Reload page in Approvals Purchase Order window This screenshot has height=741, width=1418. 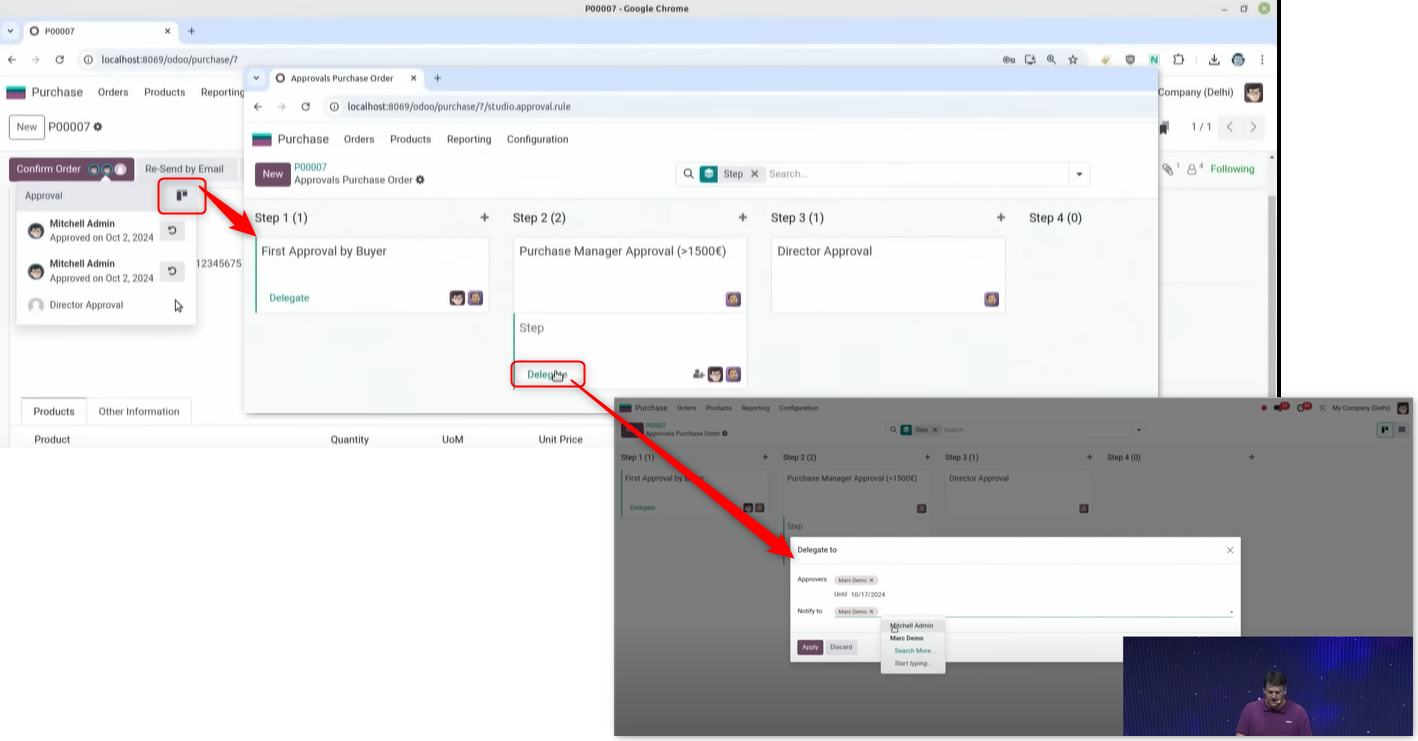click(306, 106)
